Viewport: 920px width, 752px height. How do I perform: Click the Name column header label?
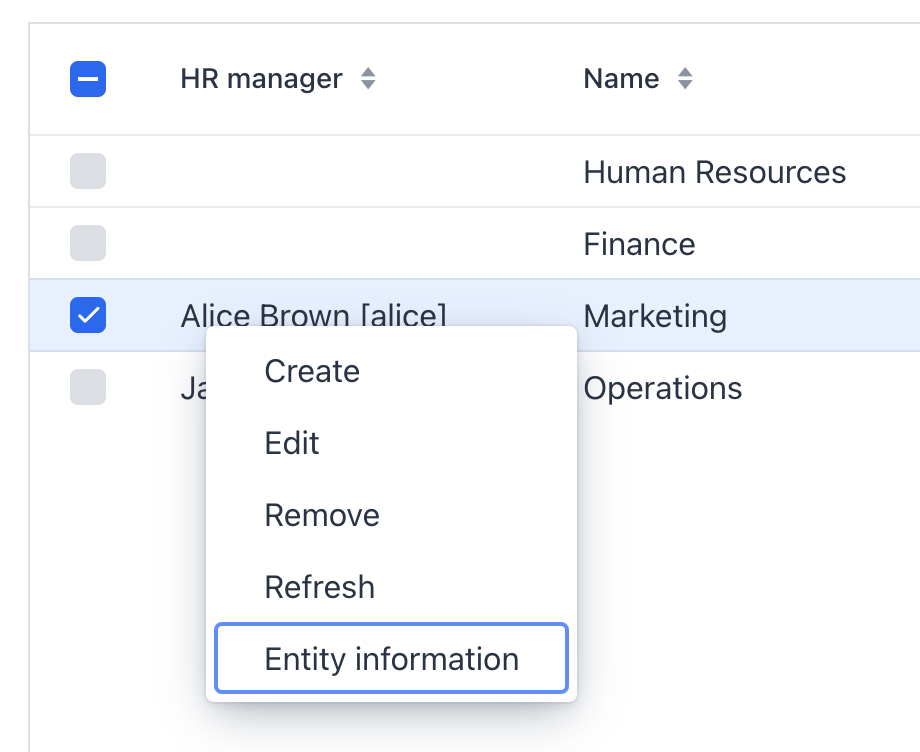[x=621, y=79]
